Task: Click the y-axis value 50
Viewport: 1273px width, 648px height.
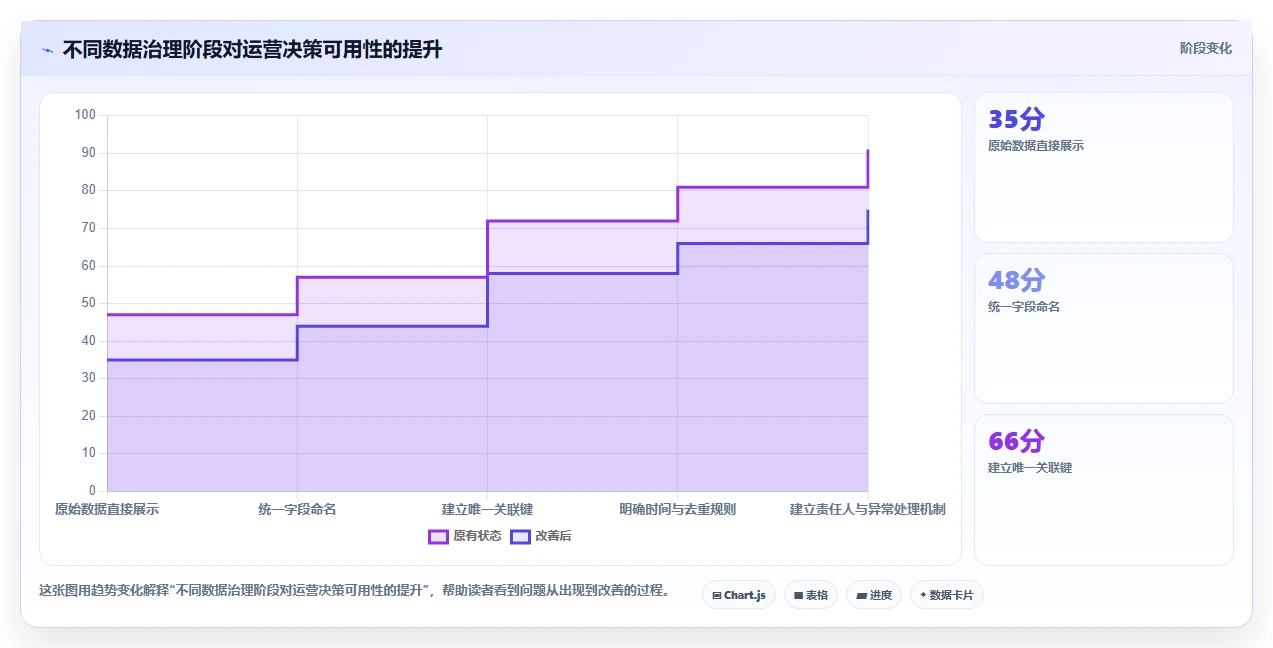Action: (88, 303)
